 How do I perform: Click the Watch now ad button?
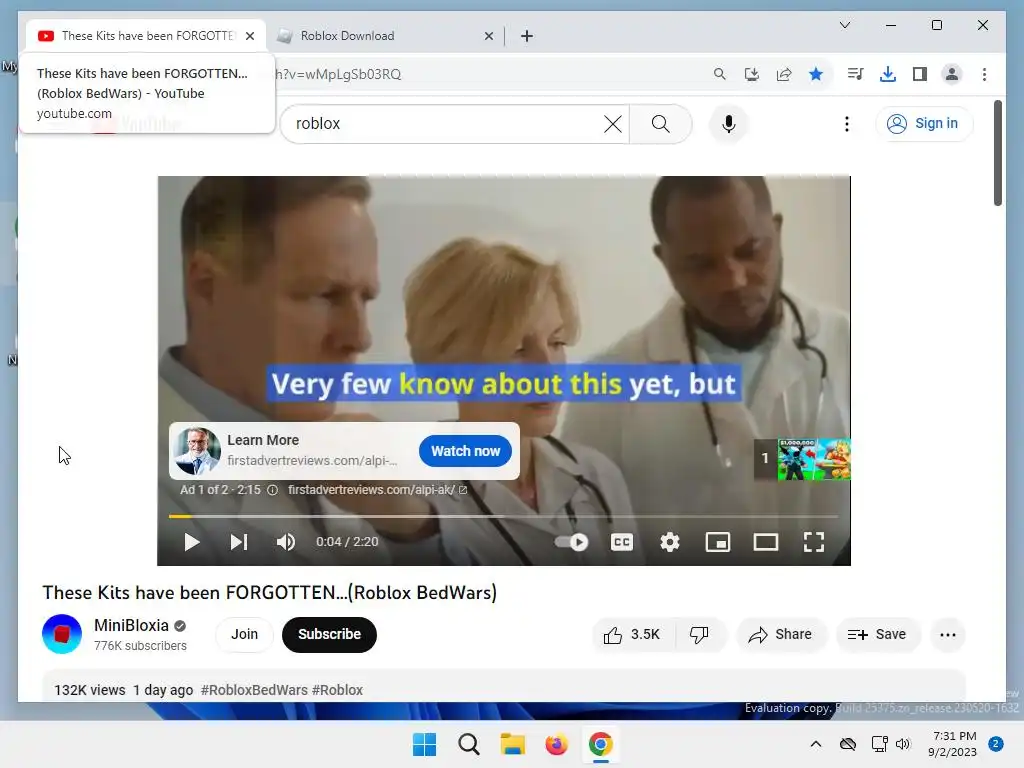tap(465, 451)
